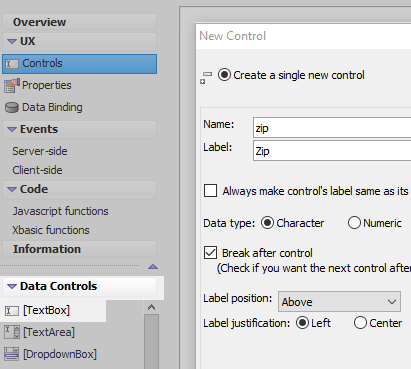The height and width of the screenshot is (369, 411).
Task: Select [DropdownBox] in Data Controls list
Action: (x=60, y=354)
